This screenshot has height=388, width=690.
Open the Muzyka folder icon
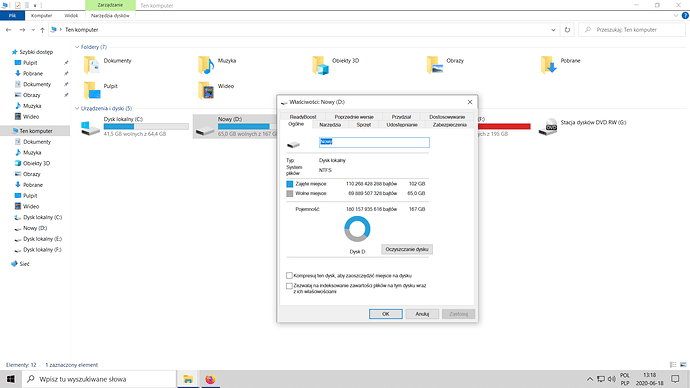point(206,65)
